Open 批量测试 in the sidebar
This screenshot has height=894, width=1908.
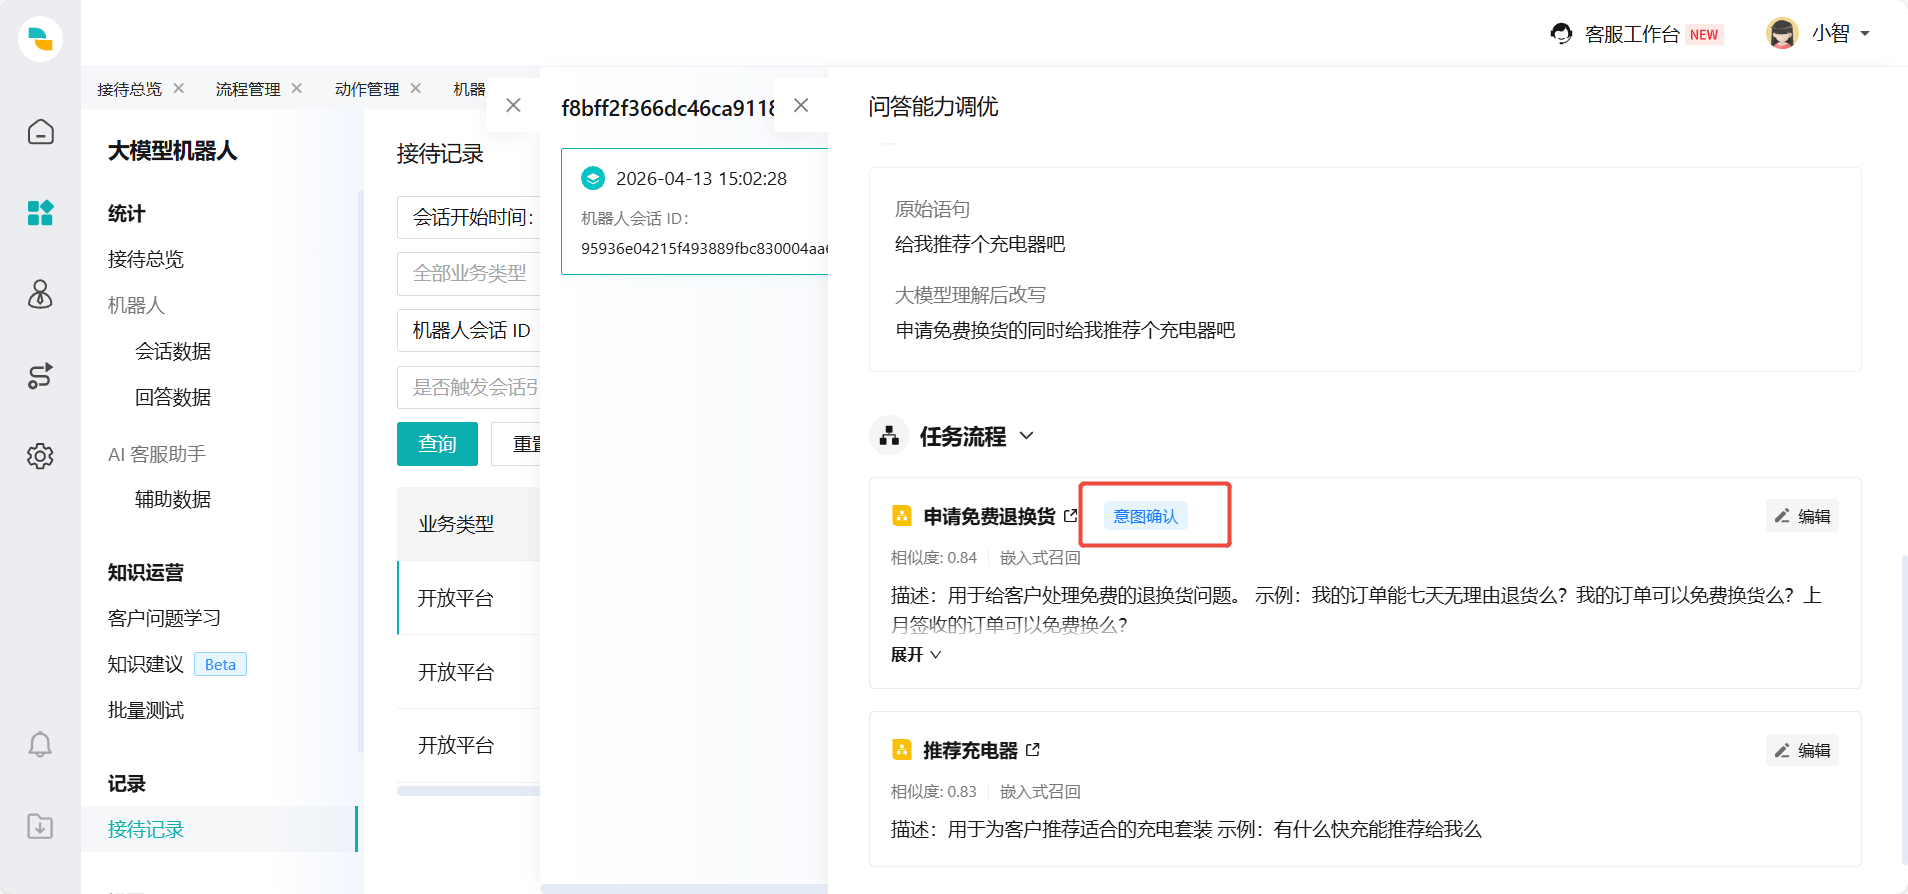(146, 710)
